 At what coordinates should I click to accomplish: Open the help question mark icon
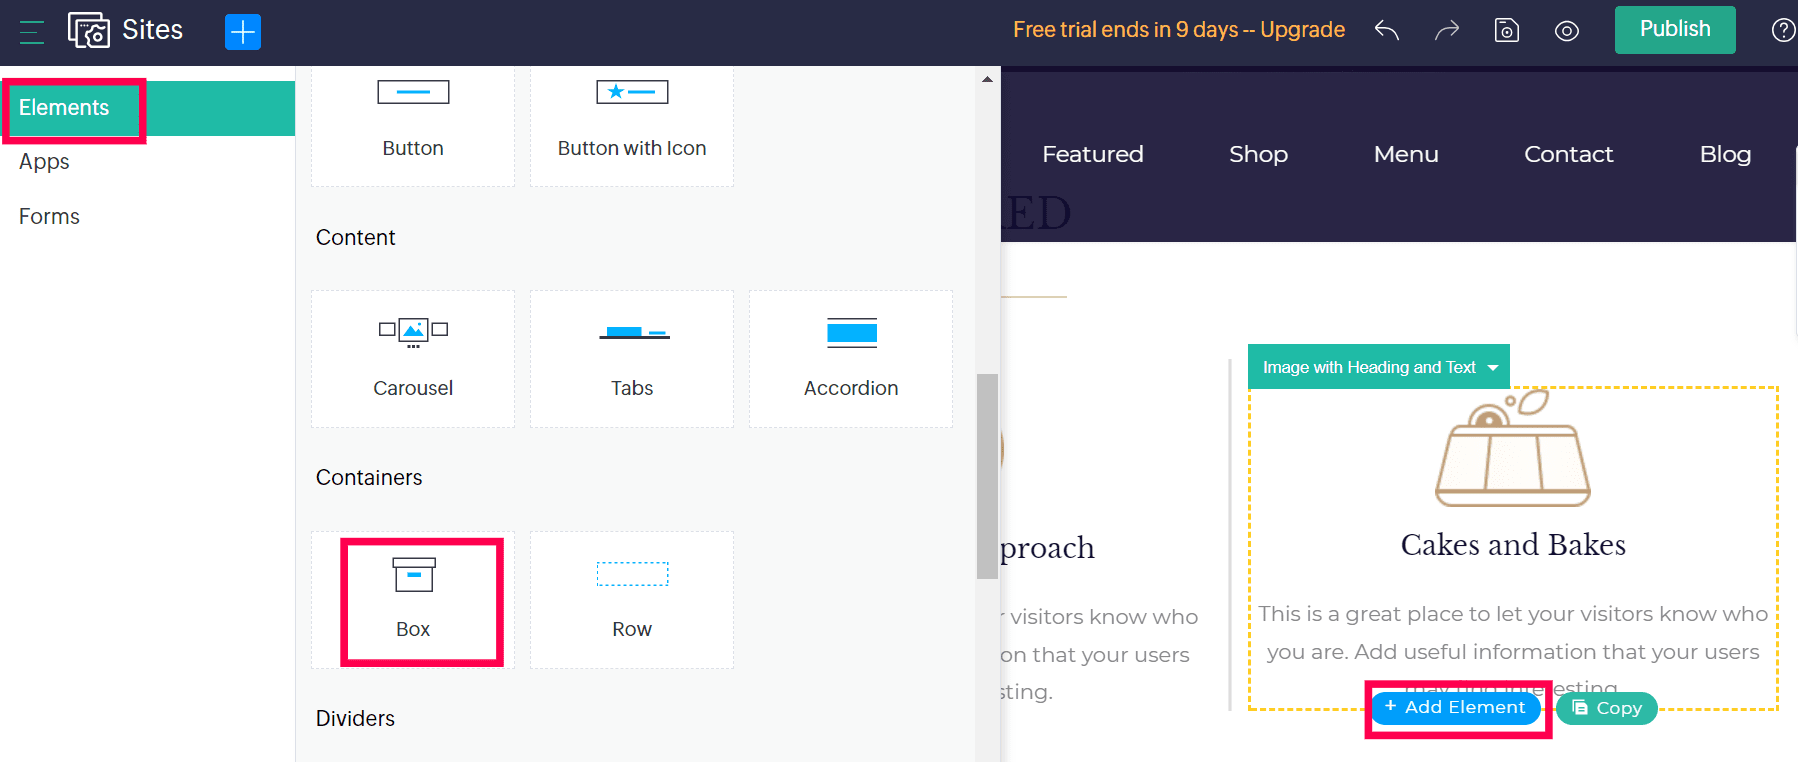point(1783,30)
